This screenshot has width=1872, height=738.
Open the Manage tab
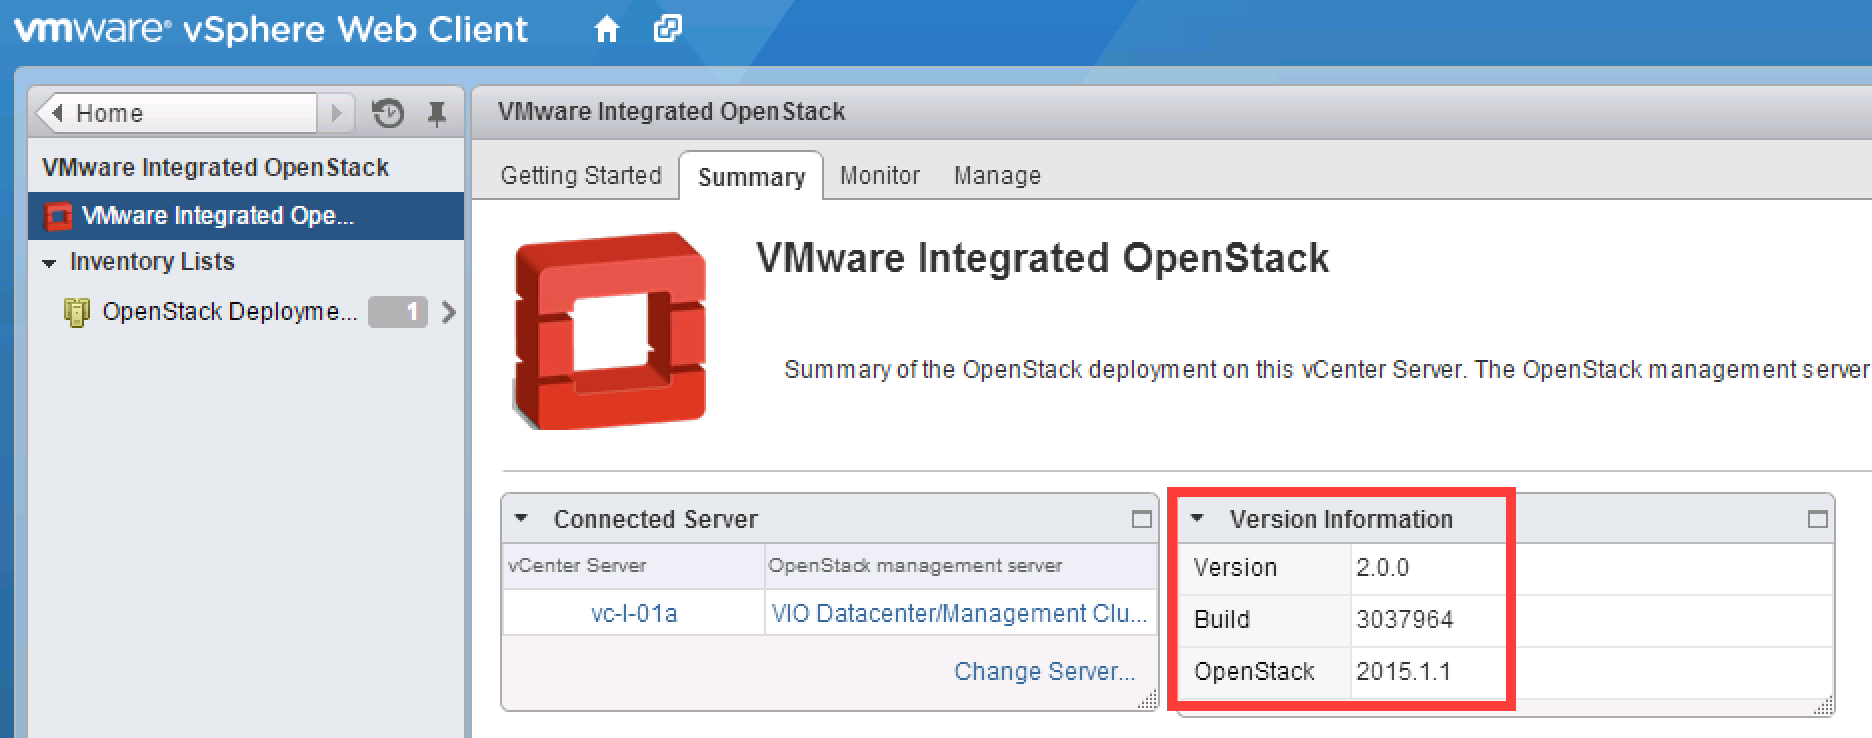click(x=997, y=176)
